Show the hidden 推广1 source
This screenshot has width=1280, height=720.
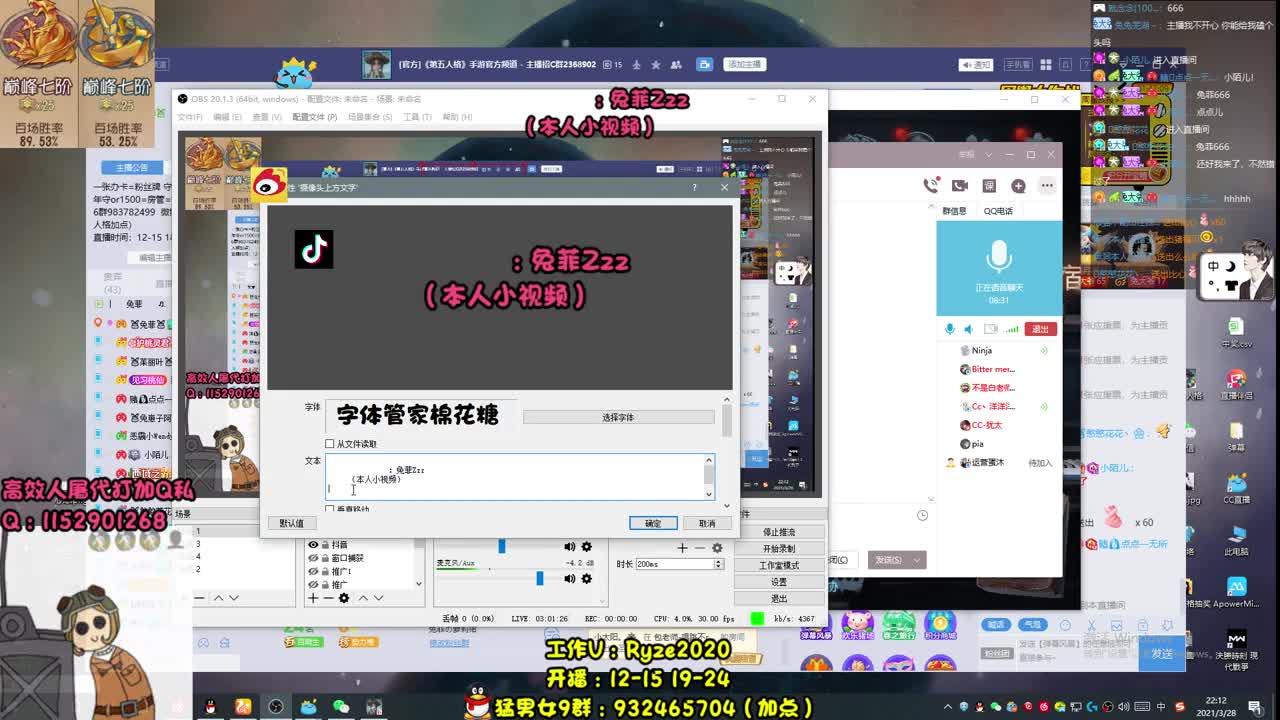click(x=313, y=571)
